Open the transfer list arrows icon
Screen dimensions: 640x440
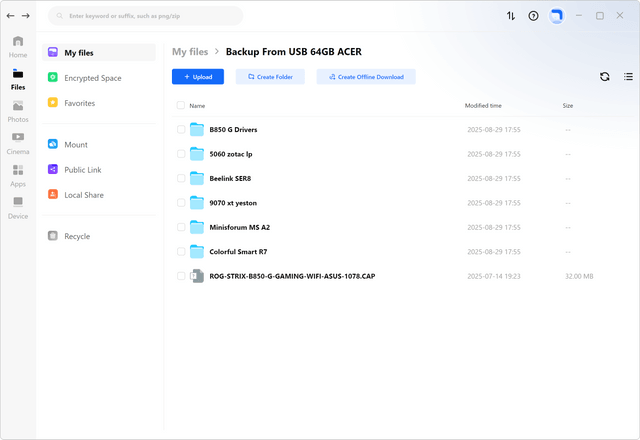click(511, 16)
